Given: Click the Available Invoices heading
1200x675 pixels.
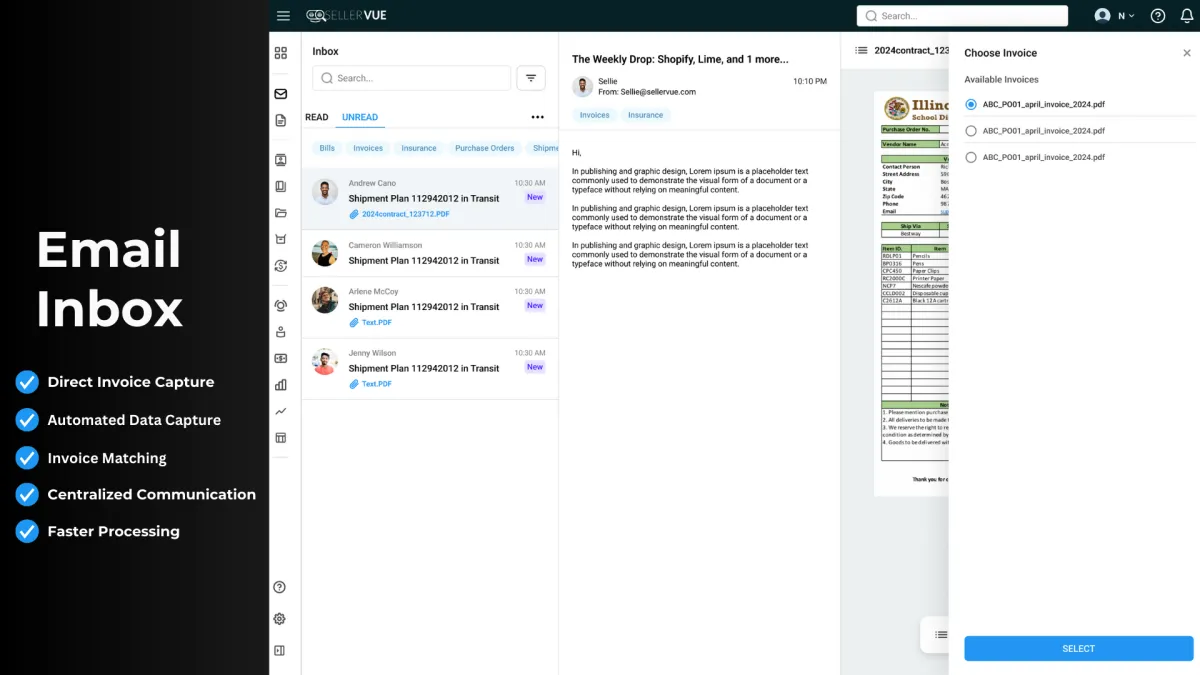Looking at the screenshot, I should [1001, 79].
